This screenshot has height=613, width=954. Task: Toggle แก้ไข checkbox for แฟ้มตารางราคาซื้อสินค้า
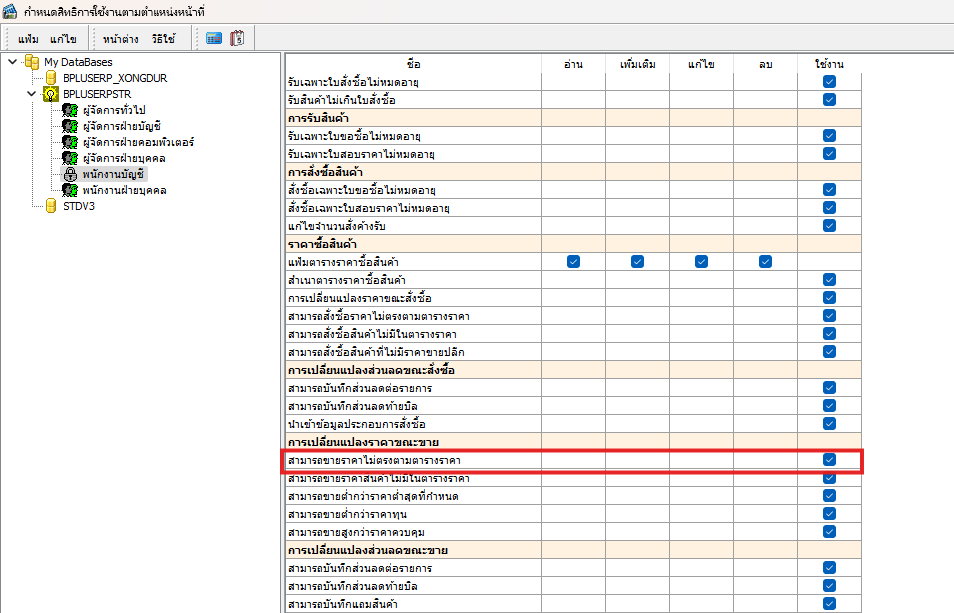pyautogui.click(x=701, y=262)
